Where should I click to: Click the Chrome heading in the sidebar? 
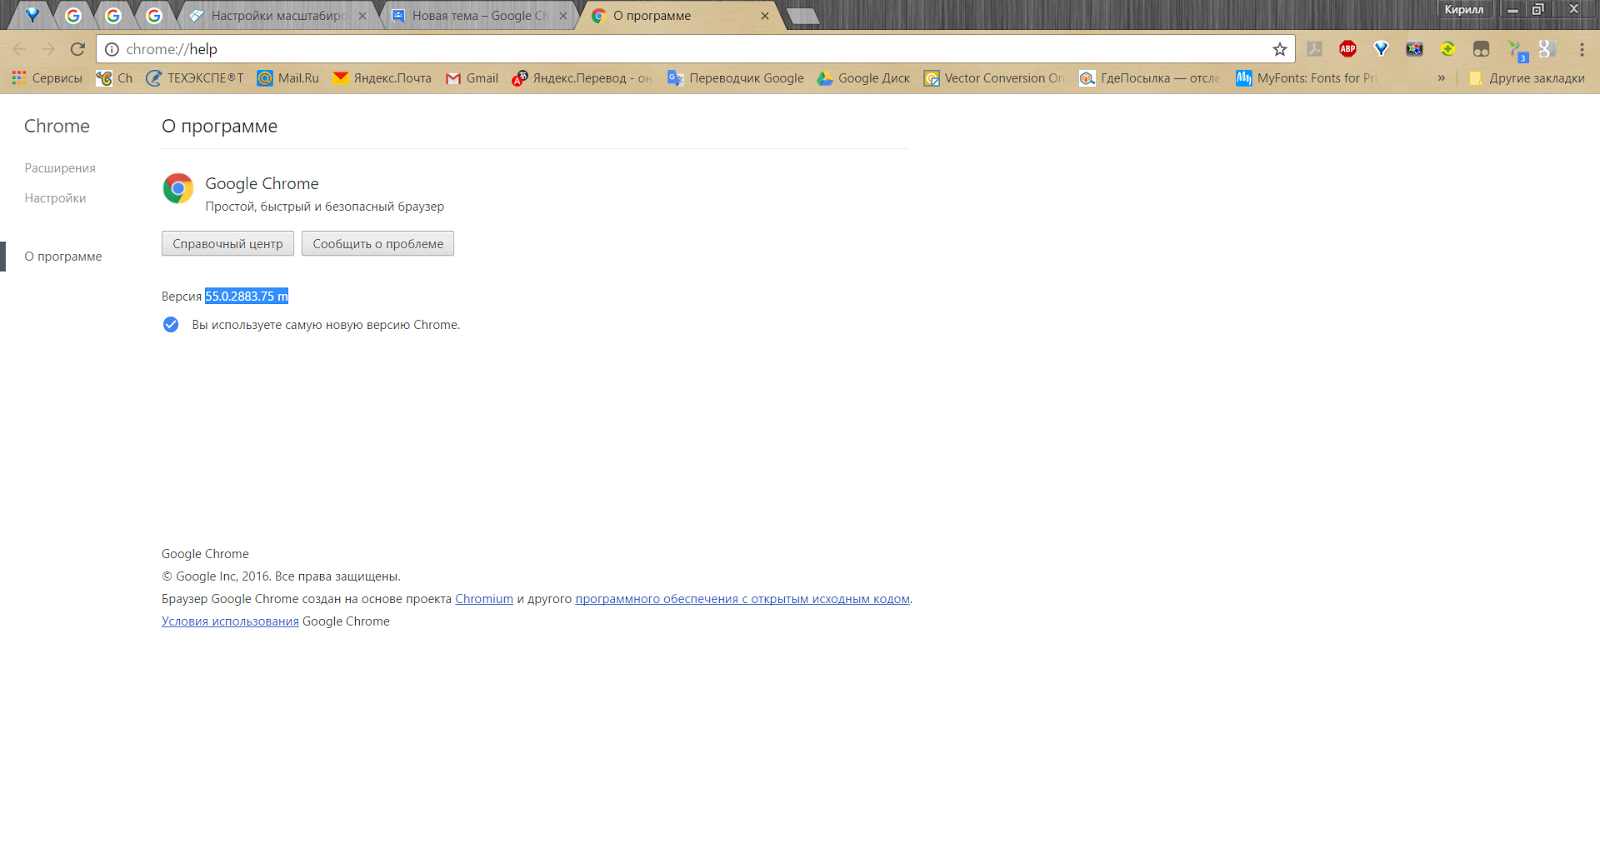(57, 126)
